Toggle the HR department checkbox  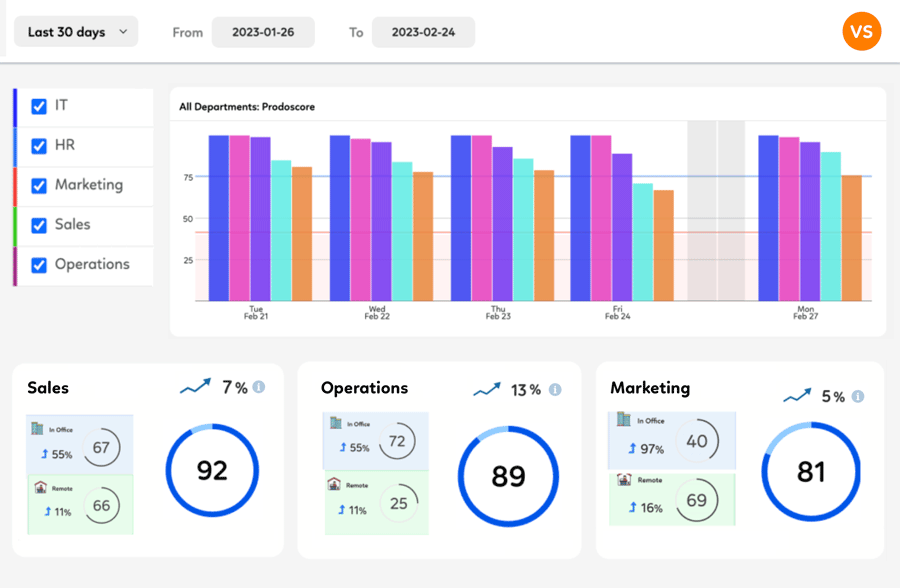(x=39, y=146)
